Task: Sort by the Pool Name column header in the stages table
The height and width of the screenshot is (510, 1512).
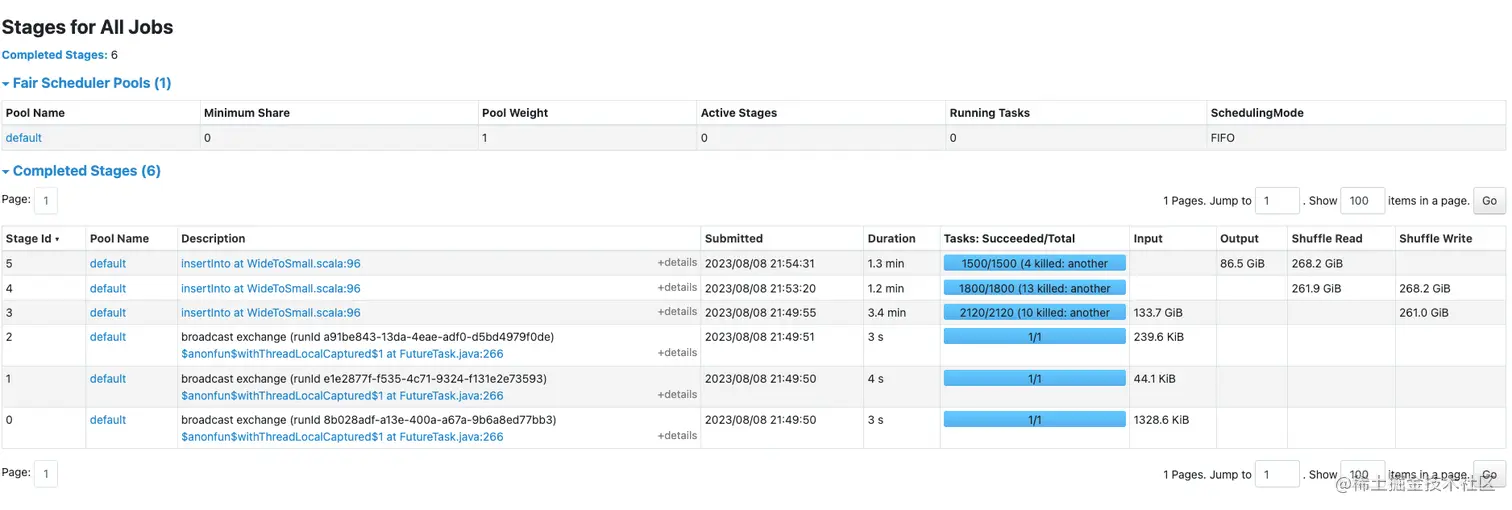Action: pos(119,239)
